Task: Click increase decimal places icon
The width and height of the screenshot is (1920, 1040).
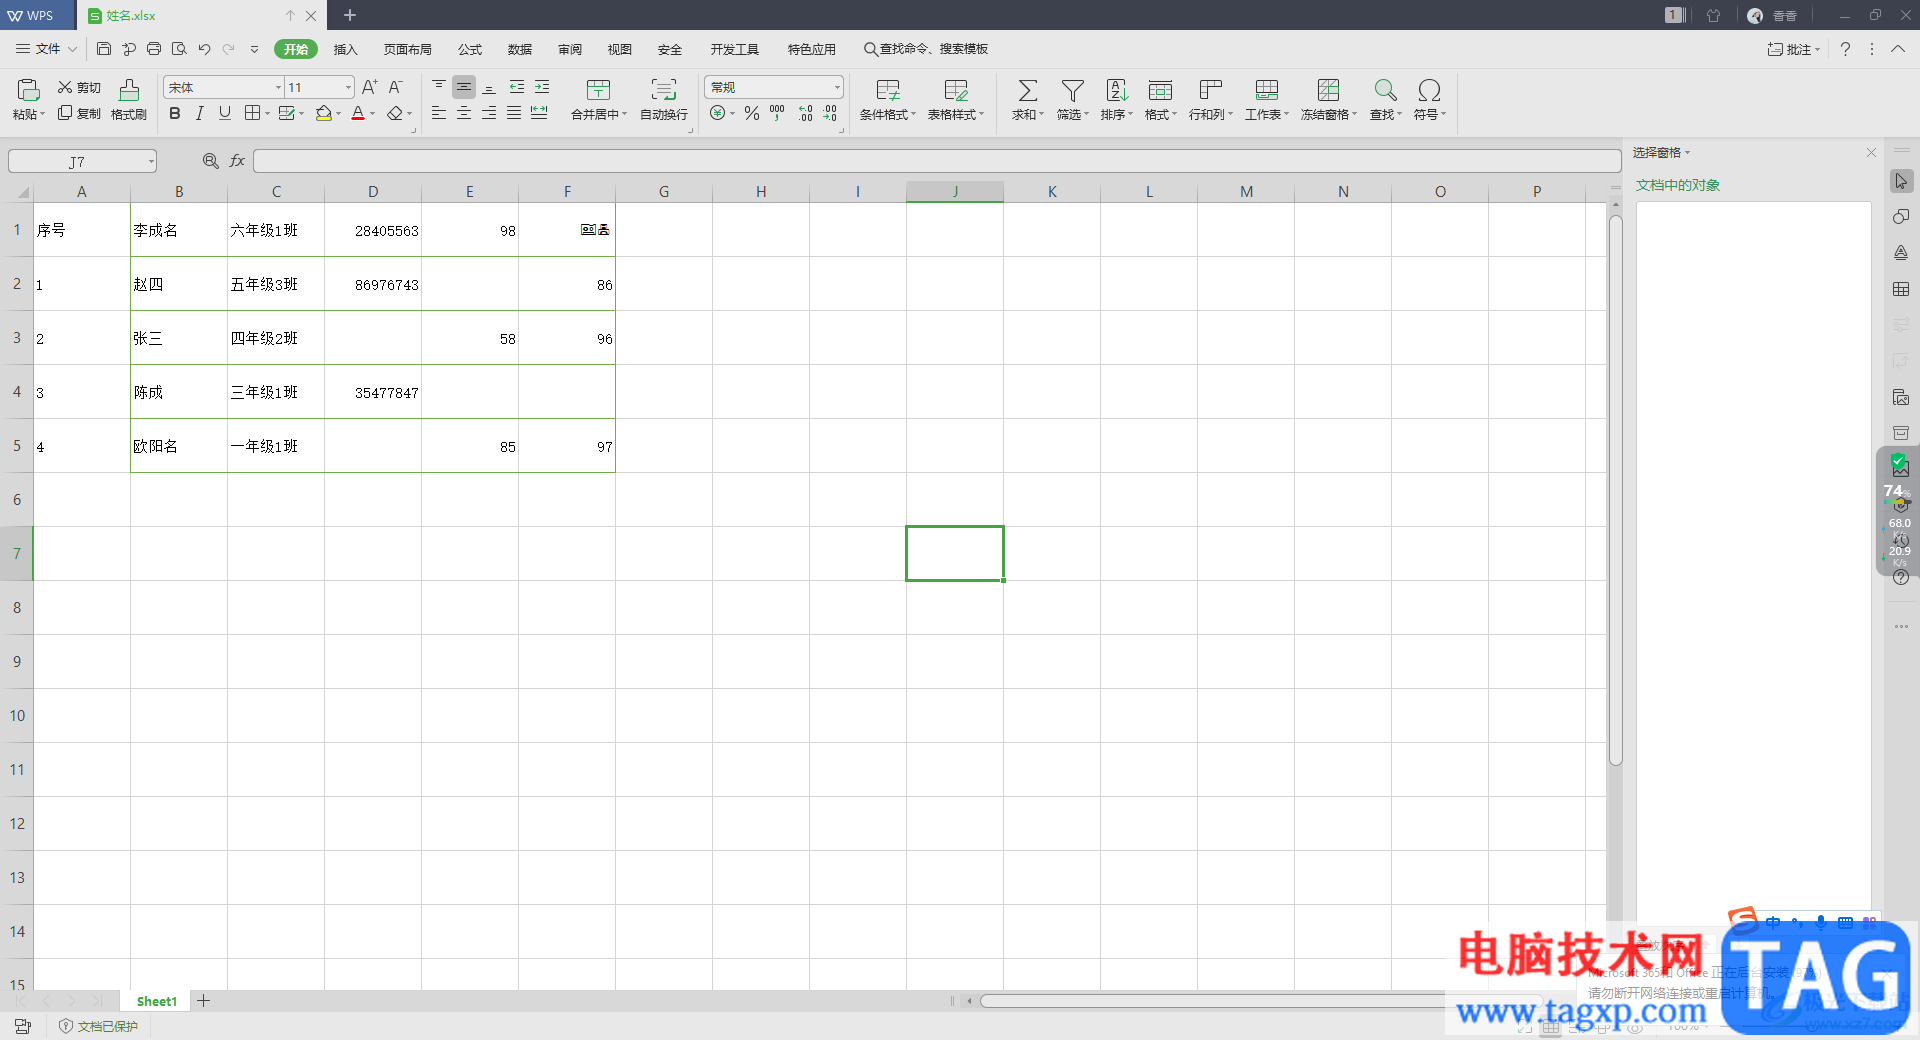Action: pyautogui.click(x=806, y=114)
